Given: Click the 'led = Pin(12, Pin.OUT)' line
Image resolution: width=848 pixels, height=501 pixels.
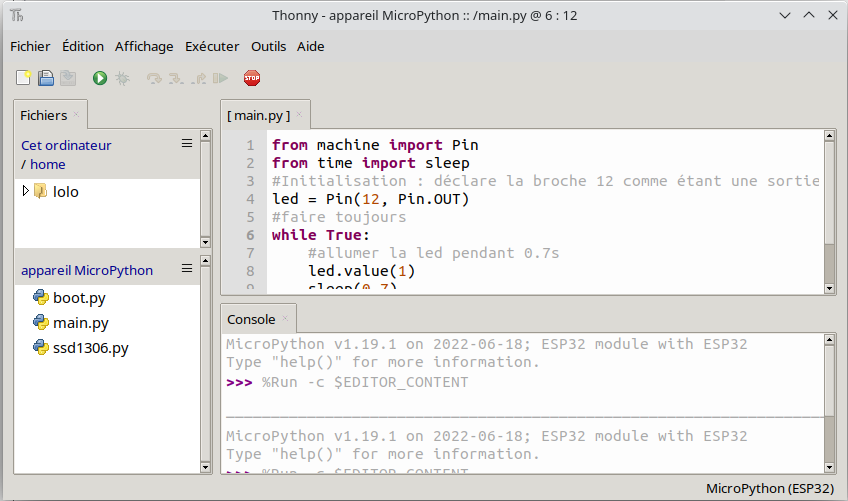Looking at the screenshot, I should [x=370, y=199].
